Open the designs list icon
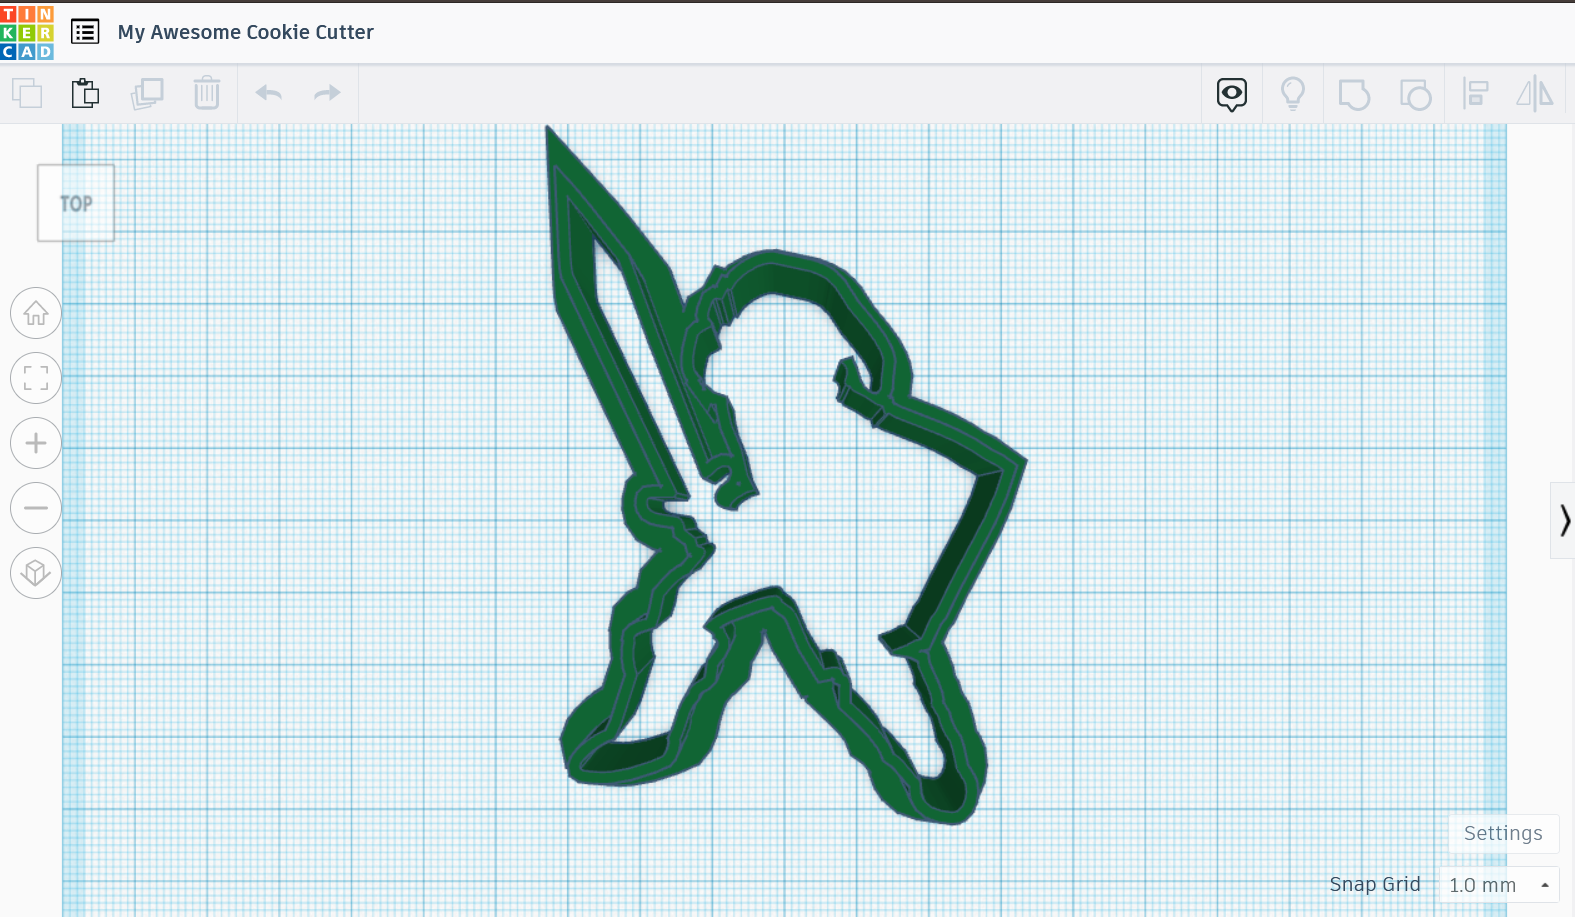The width and height of the screenshot is (1575, 917). (x=85, y=32)
